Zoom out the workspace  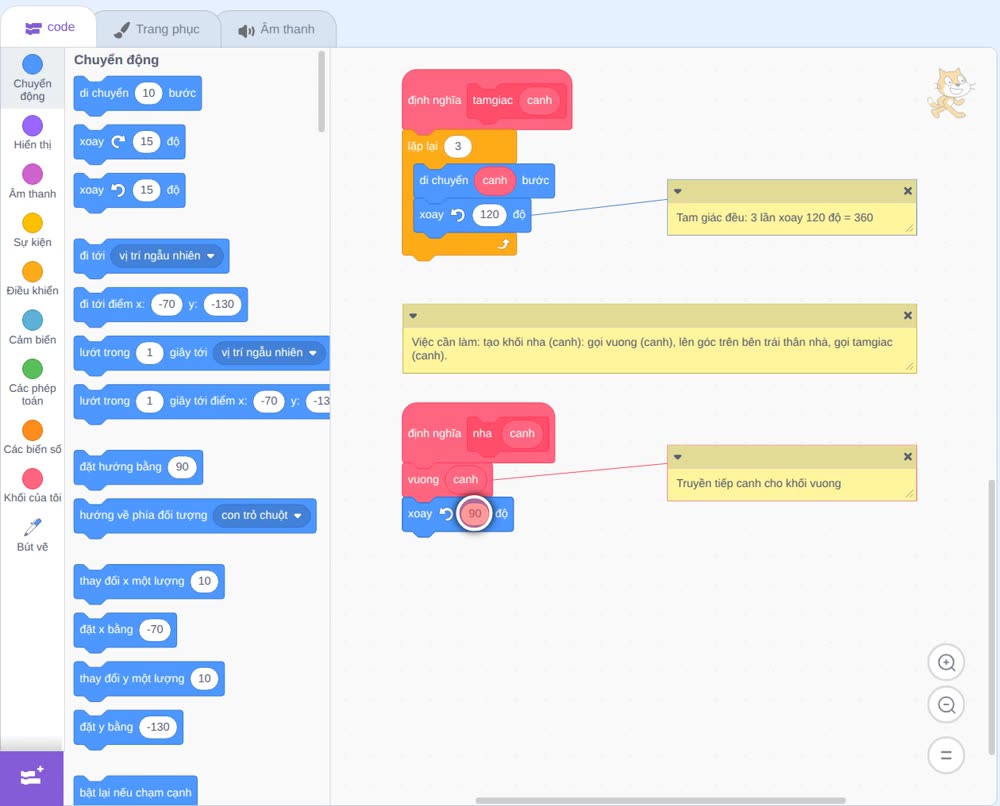tap(946, 705)
